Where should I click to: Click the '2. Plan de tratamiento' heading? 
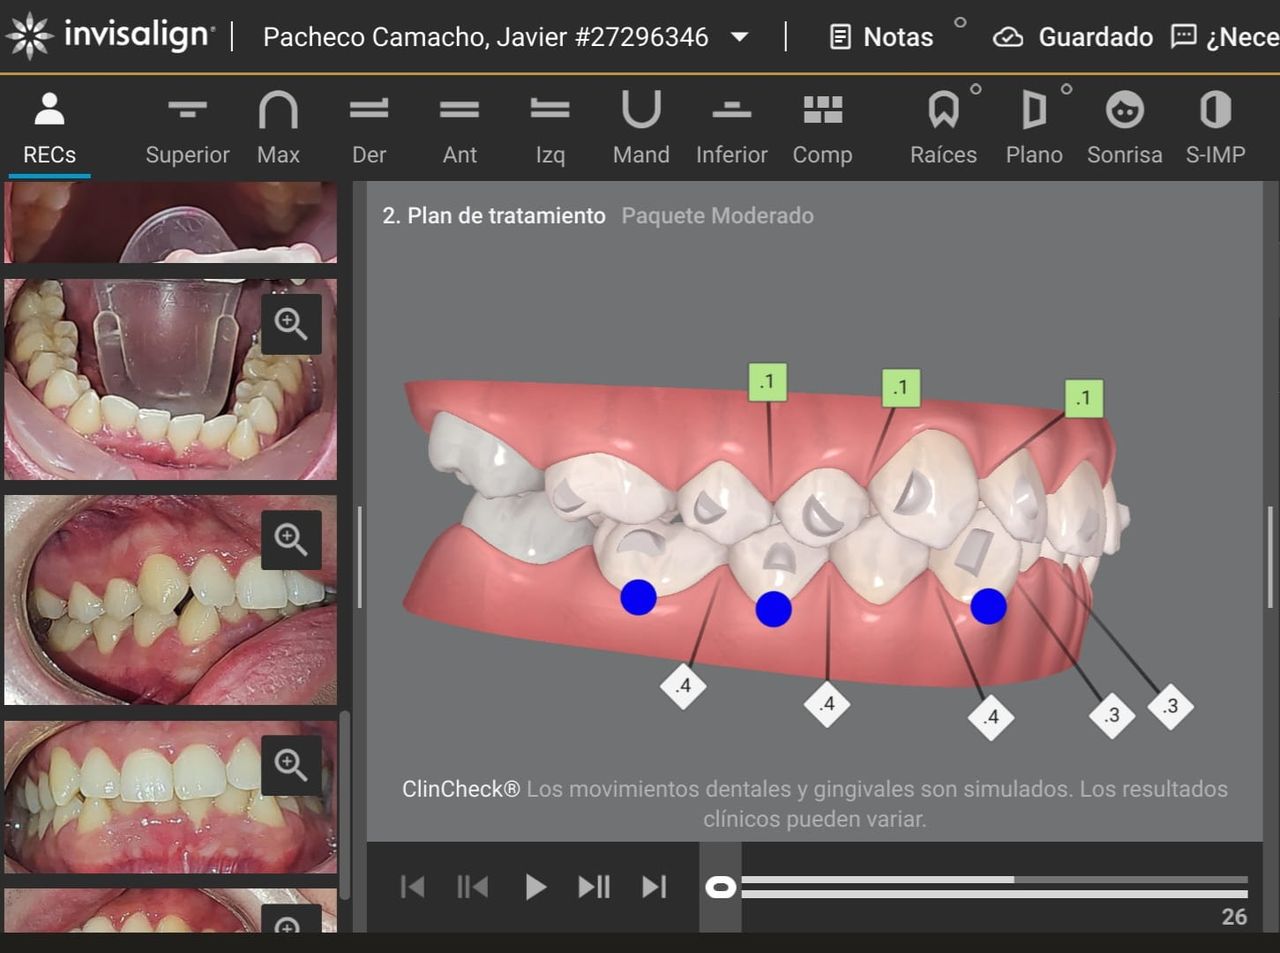(494, 216)
